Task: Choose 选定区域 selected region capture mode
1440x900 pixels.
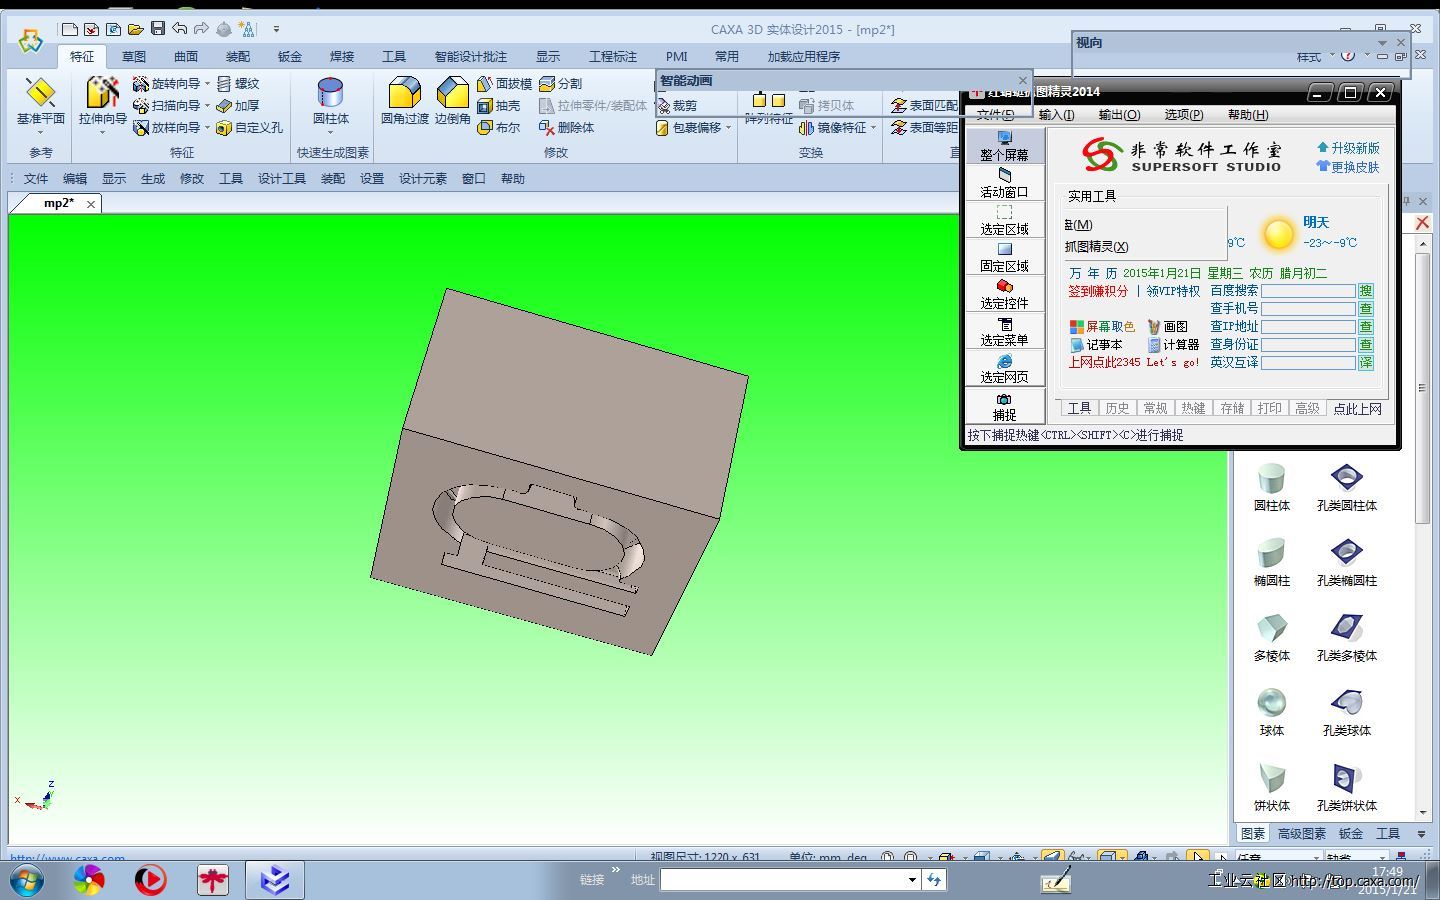Action: coord(1004,220)
